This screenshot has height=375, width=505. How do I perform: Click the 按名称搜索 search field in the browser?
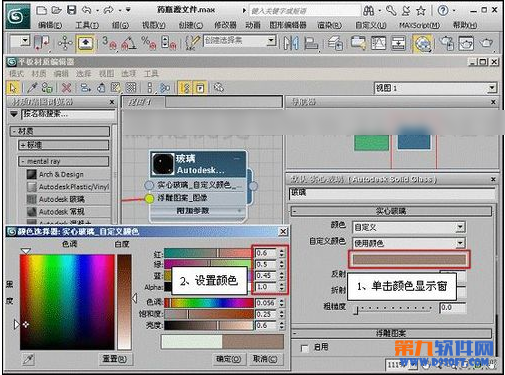tap(69, 114)
